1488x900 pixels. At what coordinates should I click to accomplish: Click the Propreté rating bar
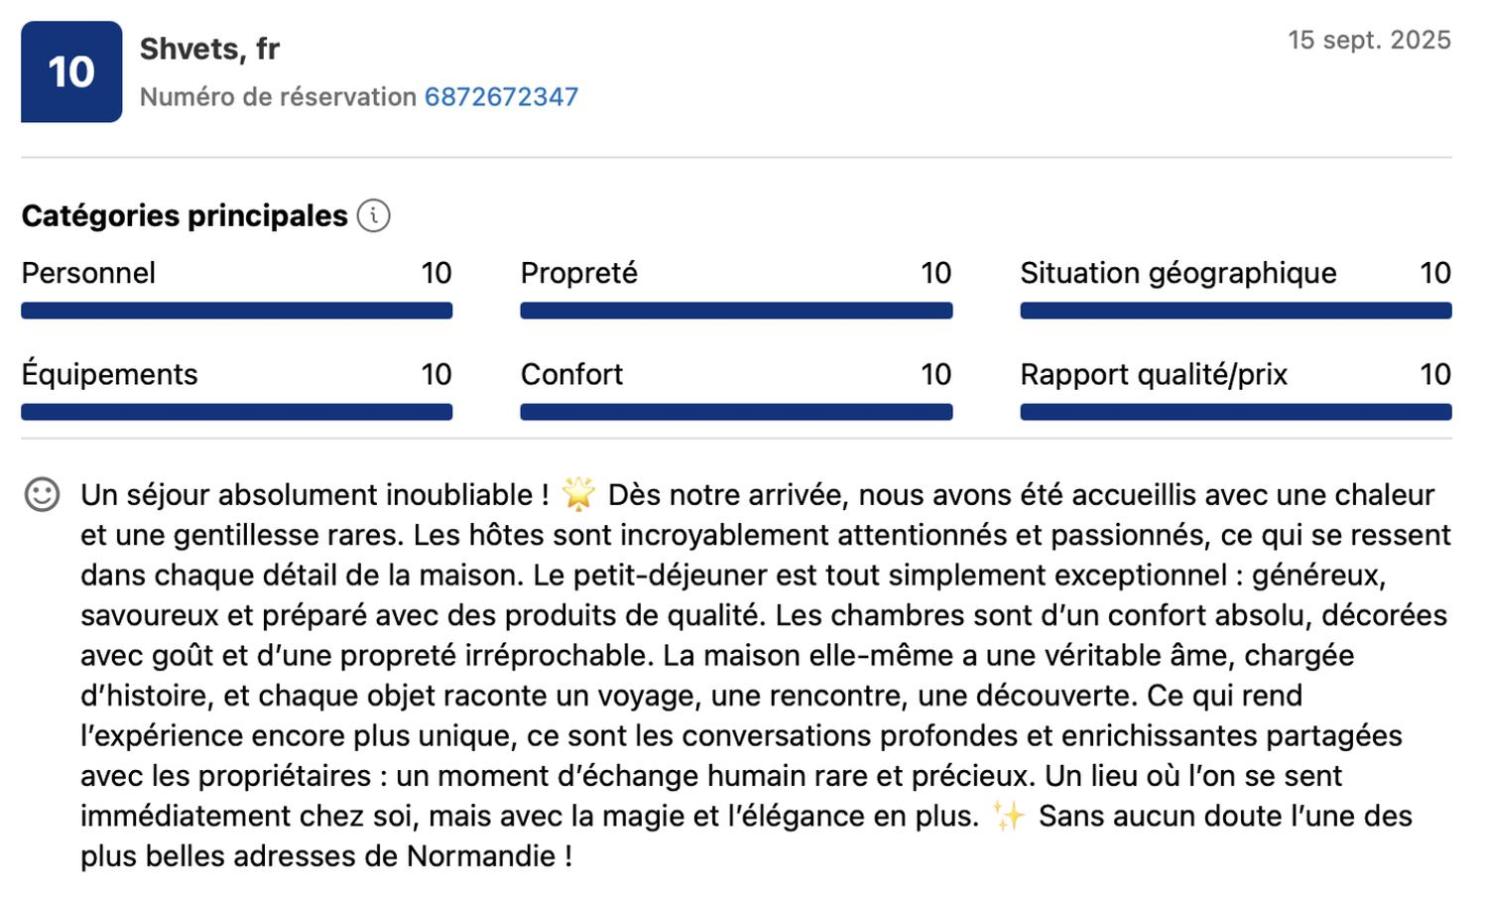coord(736,311)
